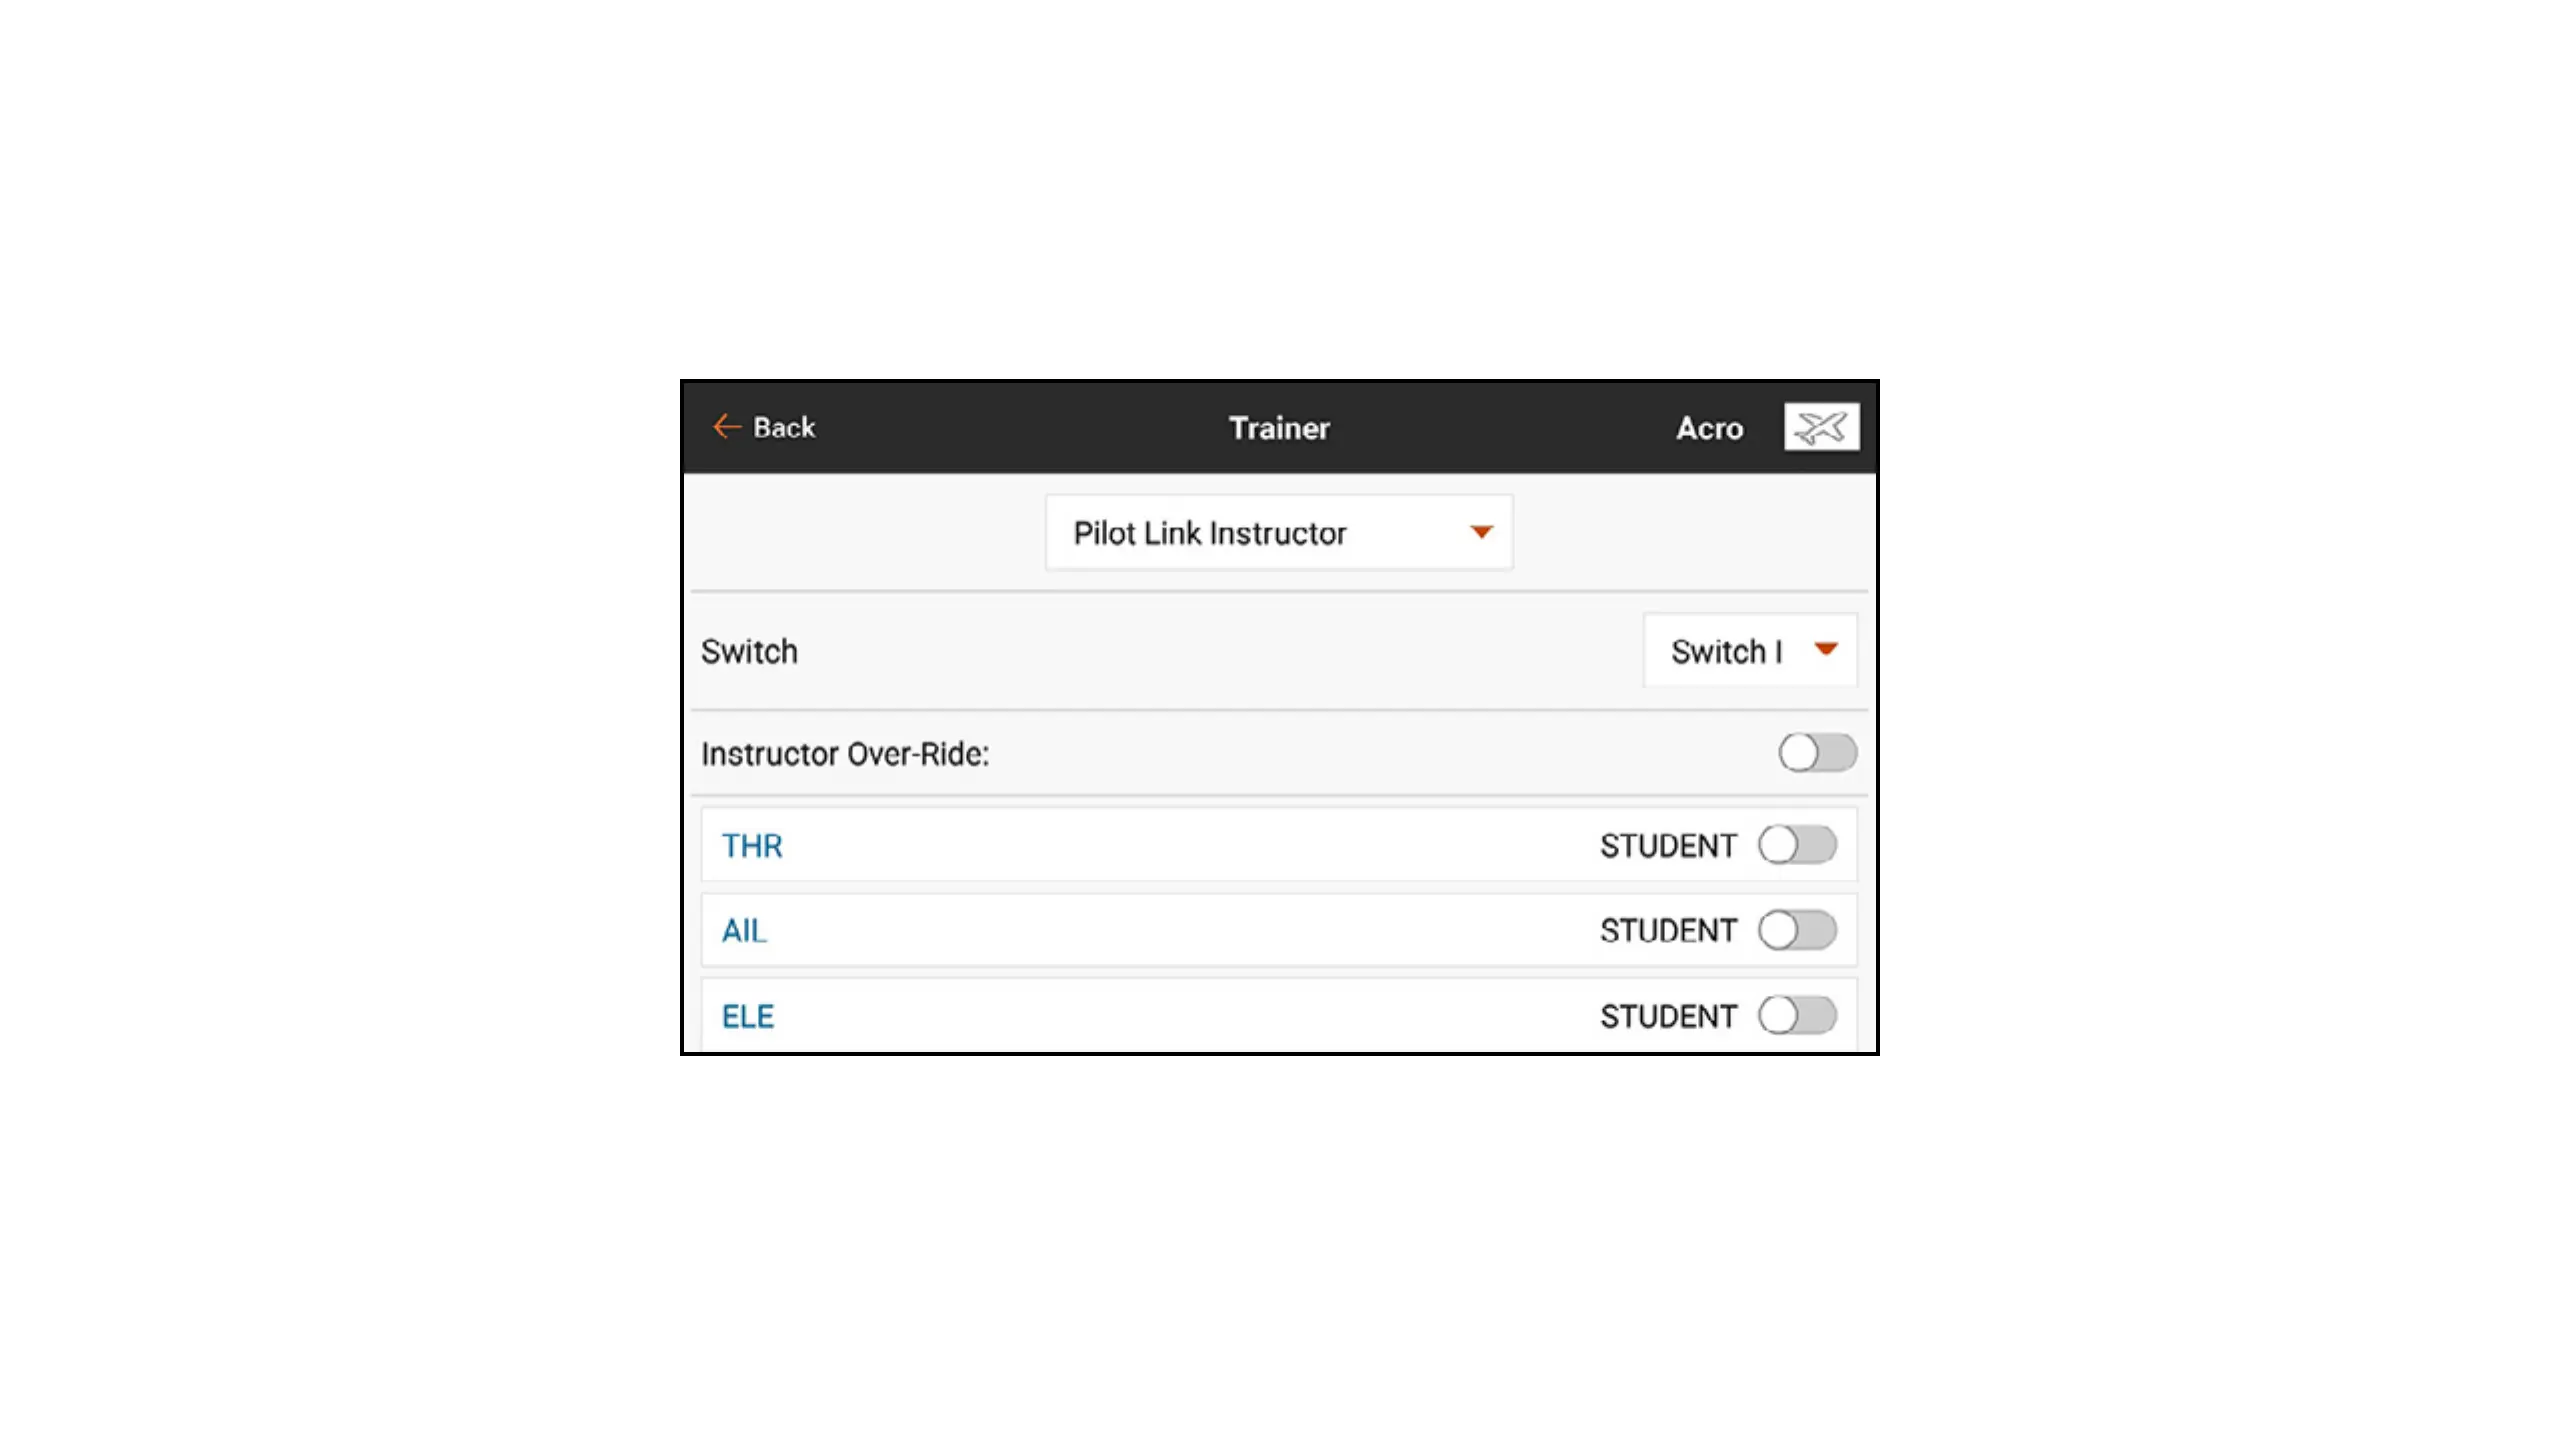Click the Instructor Over-Ride label text
Viewport: 2560px width, 1440px height.
pos(845,754)
